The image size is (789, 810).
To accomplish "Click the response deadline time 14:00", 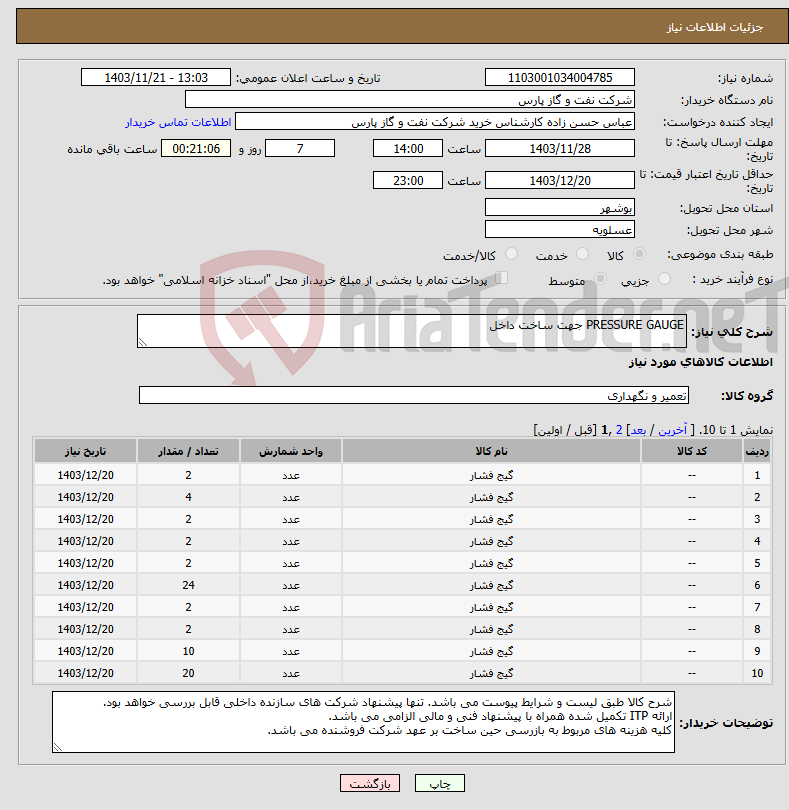I will pyautogui.click(x=408, y=149).
